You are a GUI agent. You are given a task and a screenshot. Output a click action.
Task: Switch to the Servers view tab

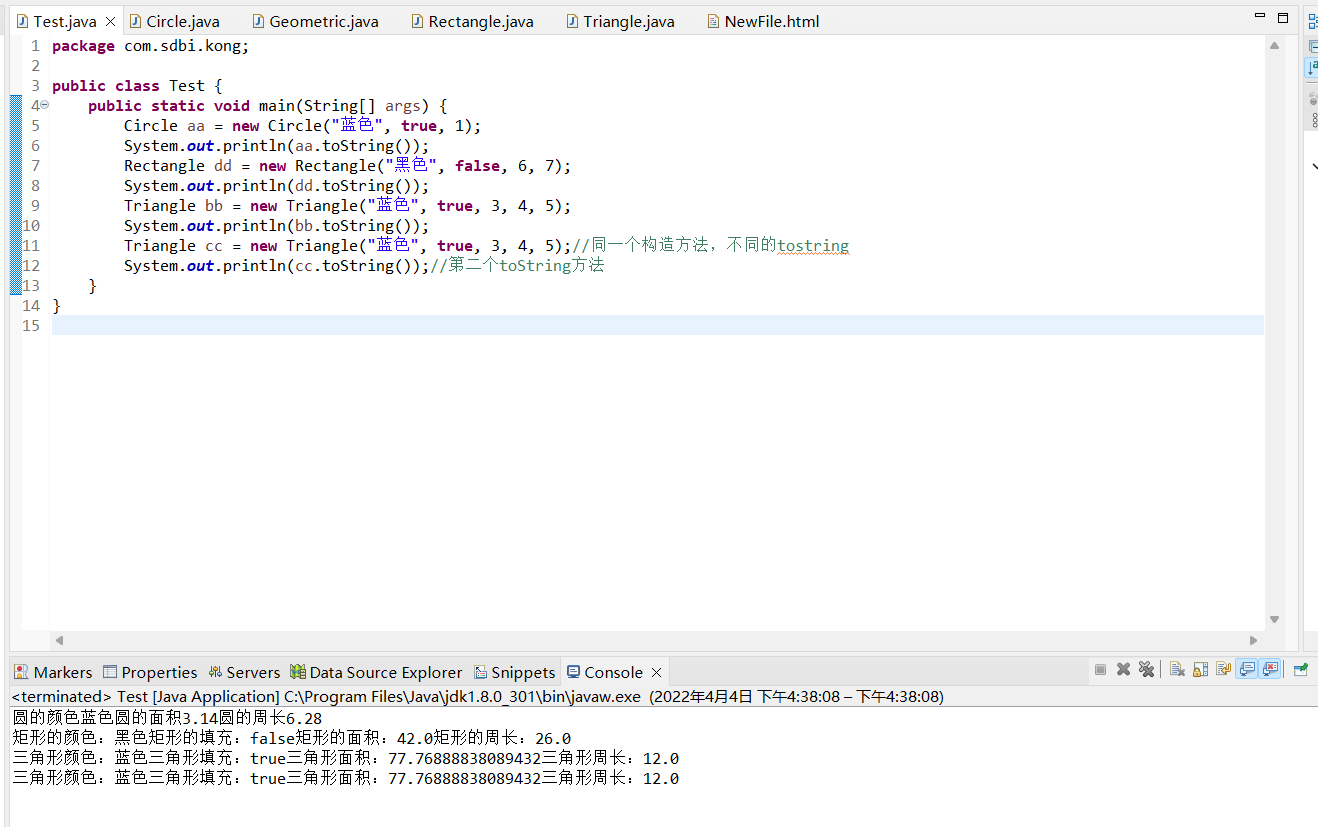click(244, 672)
